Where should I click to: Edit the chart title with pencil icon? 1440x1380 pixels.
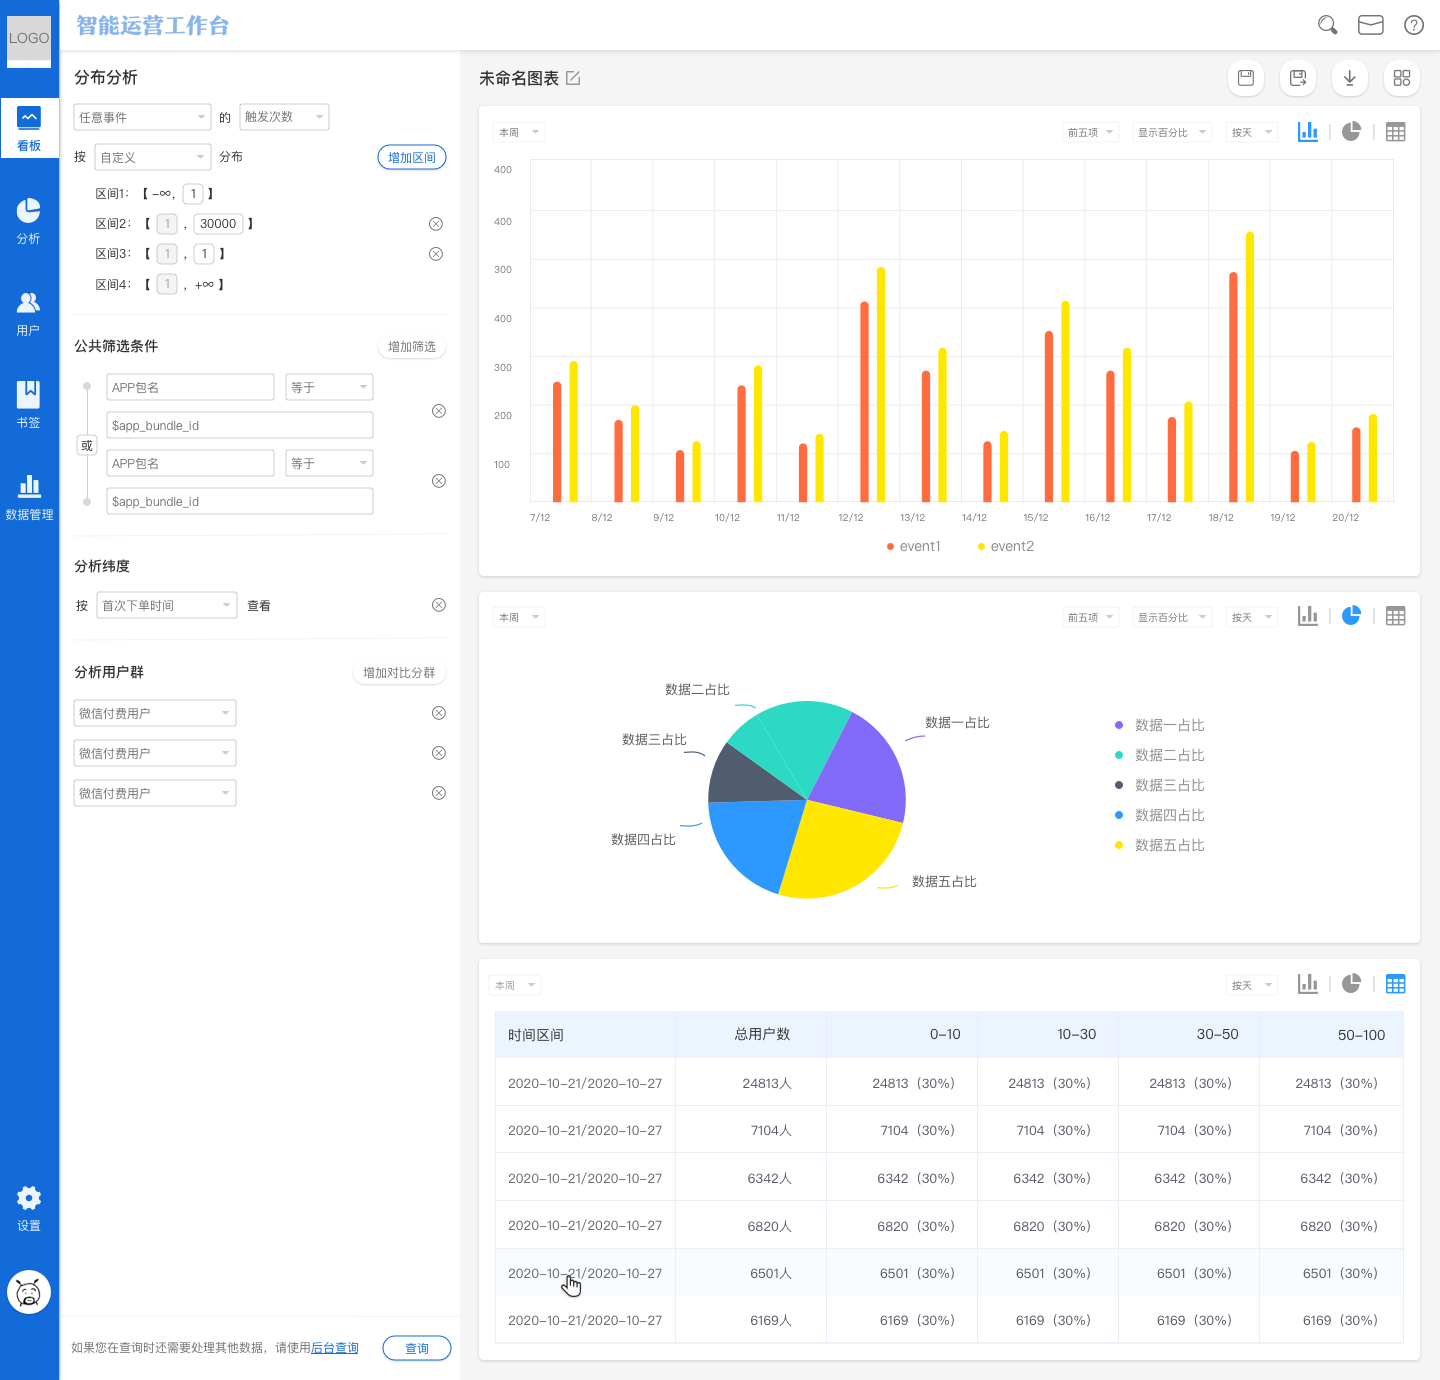(573, 78)
